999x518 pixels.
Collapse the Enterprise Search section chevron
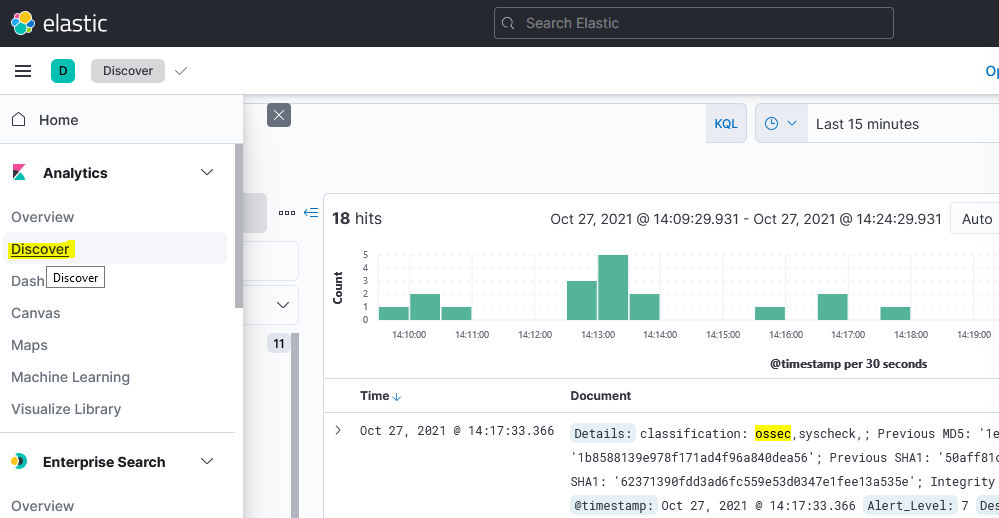coord(207,461)
